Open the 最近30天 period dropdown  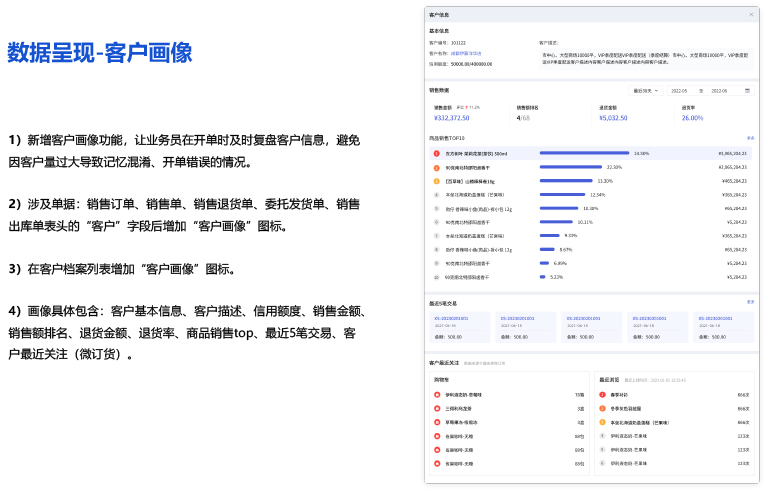pyautogui.click(x=646, y=90)
